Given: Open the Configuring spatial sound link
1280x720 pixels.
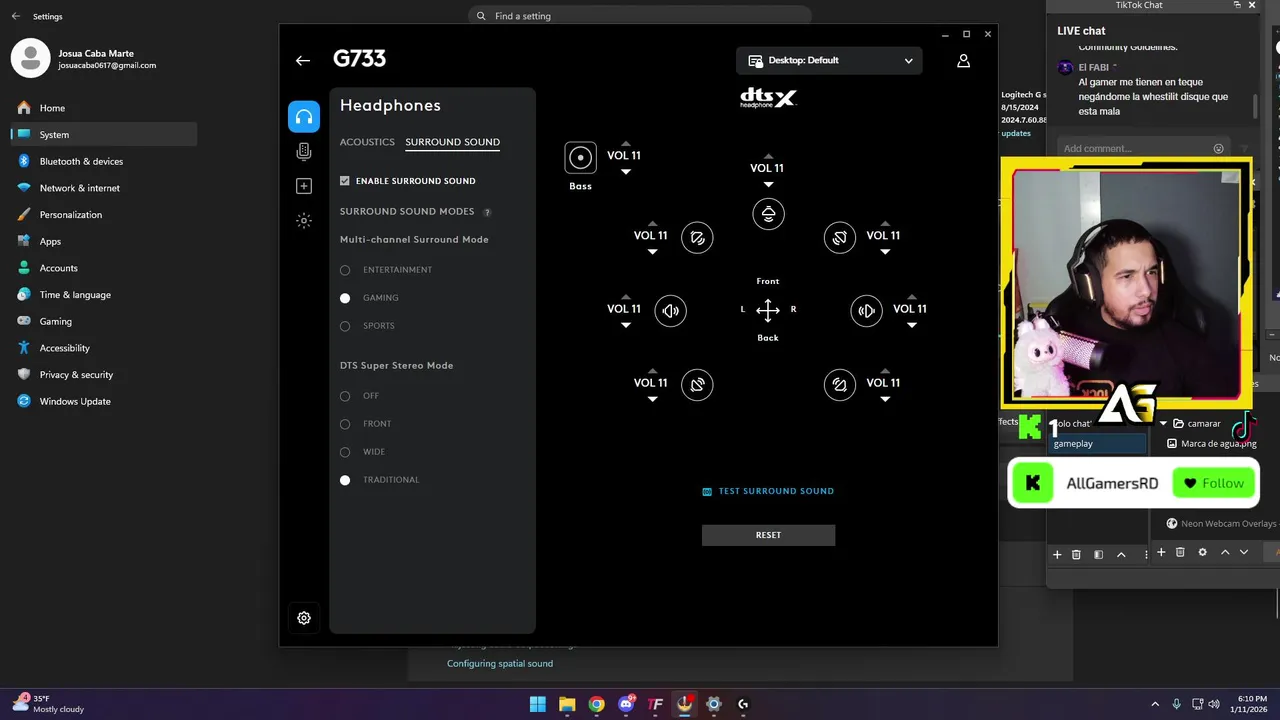Looking at the screenshot, I should click(x=500, y=664).
